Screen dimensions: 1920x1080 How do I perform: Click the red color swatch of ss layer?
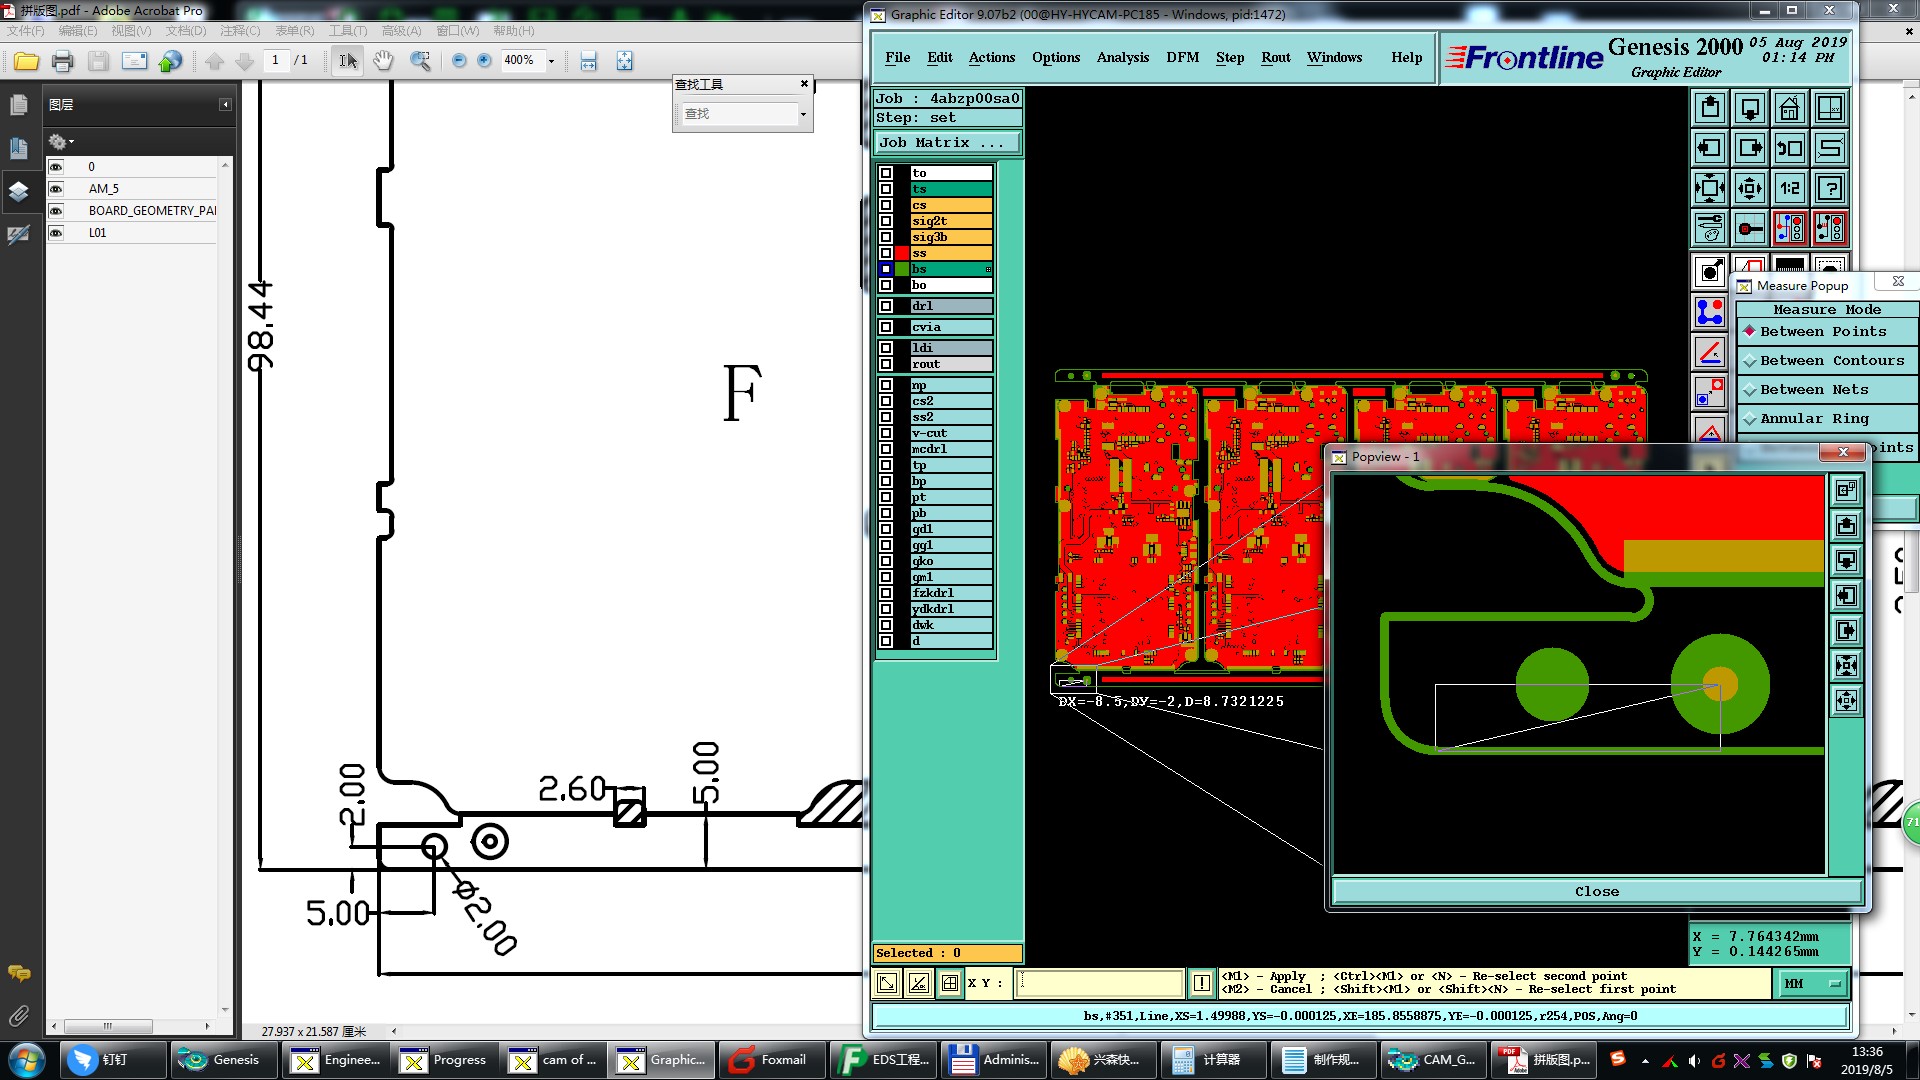coord(902,253)
